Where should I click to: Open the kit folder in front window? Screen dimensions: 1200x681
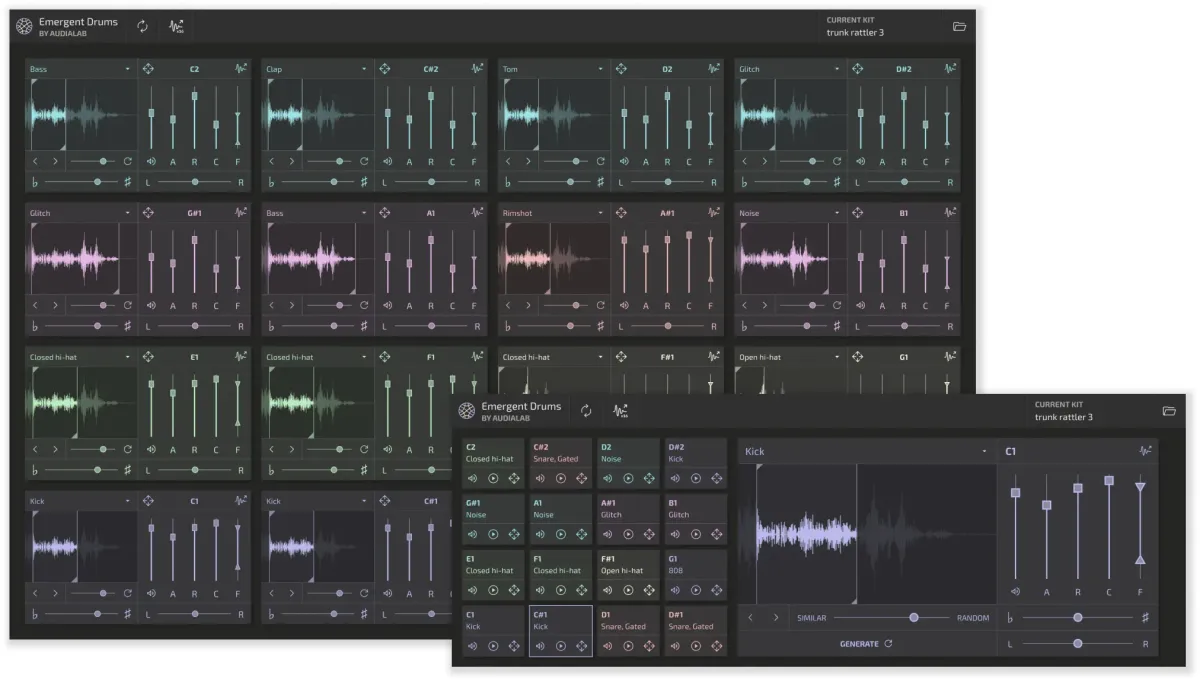click(x=1169, y=411)
